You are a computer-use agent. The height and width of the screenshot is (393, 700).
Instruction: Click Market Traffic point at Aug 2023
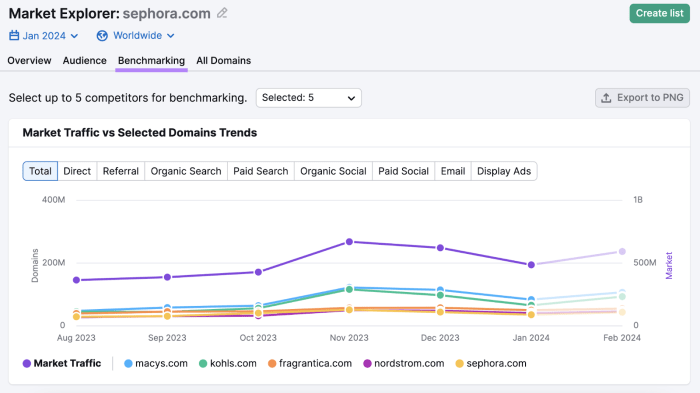(x=76, y=280)
